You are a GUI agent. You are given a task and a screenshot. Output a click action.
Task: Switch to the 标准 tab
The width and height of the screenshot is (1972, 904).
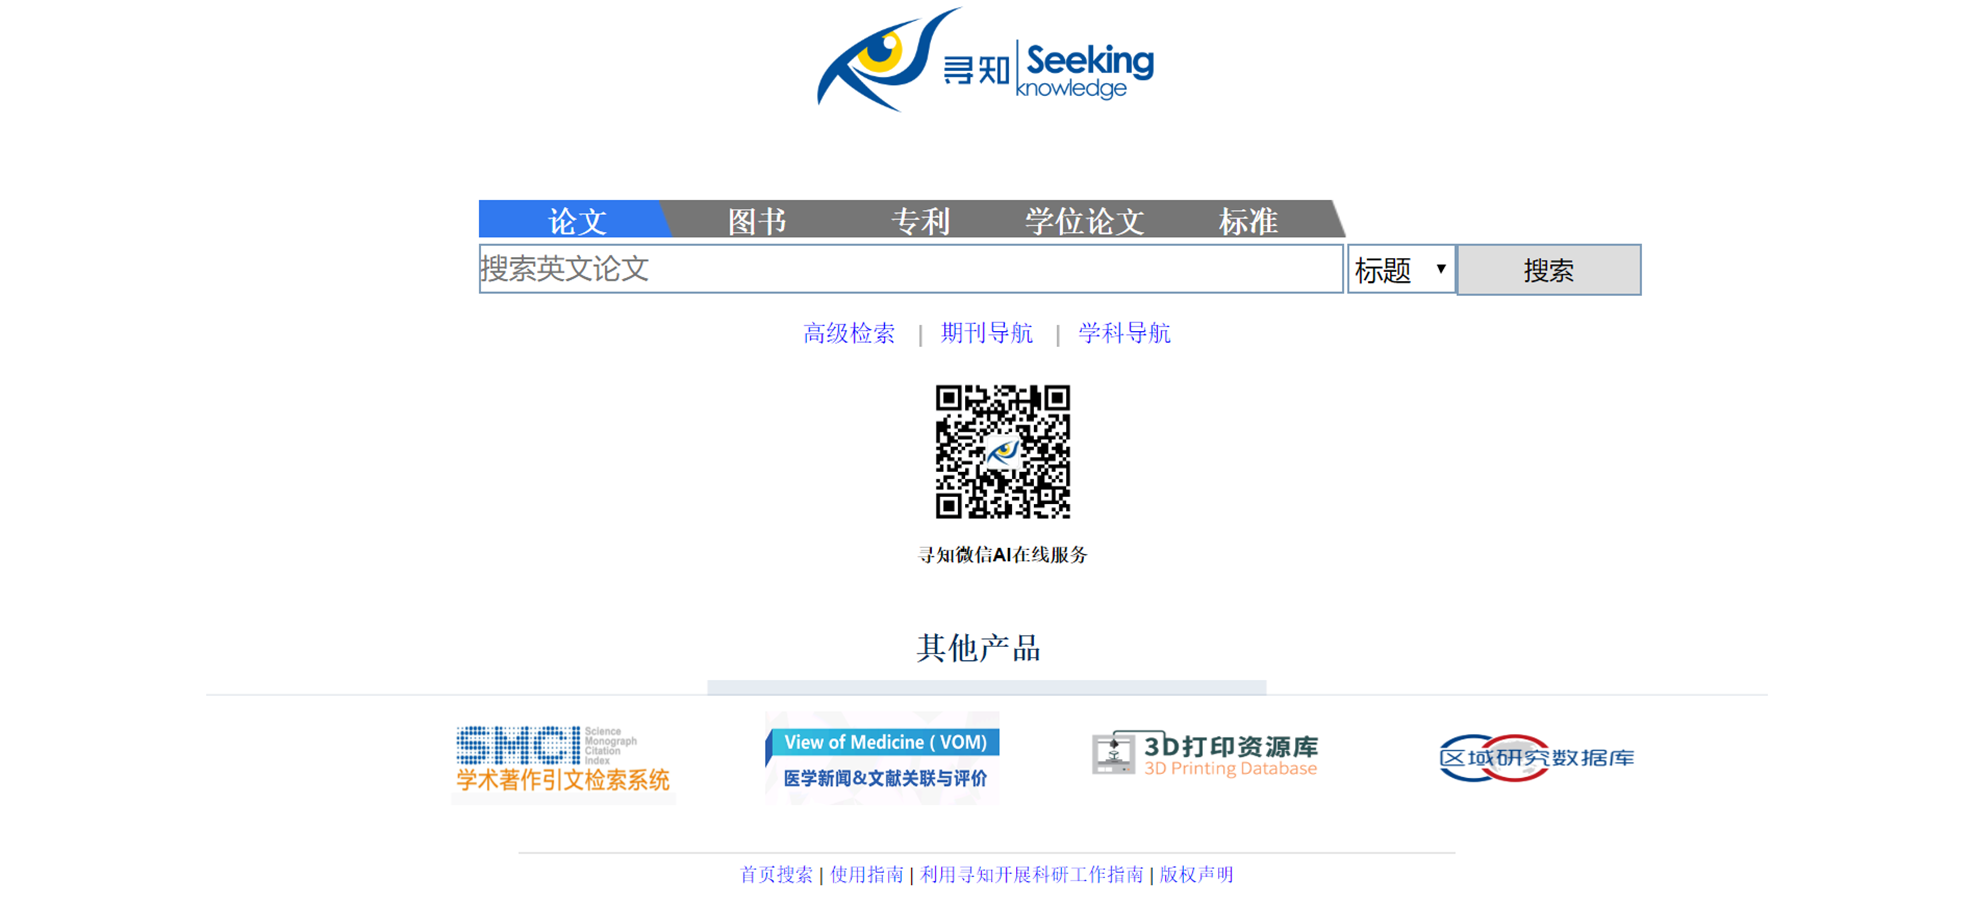[x=1248, y=221]
